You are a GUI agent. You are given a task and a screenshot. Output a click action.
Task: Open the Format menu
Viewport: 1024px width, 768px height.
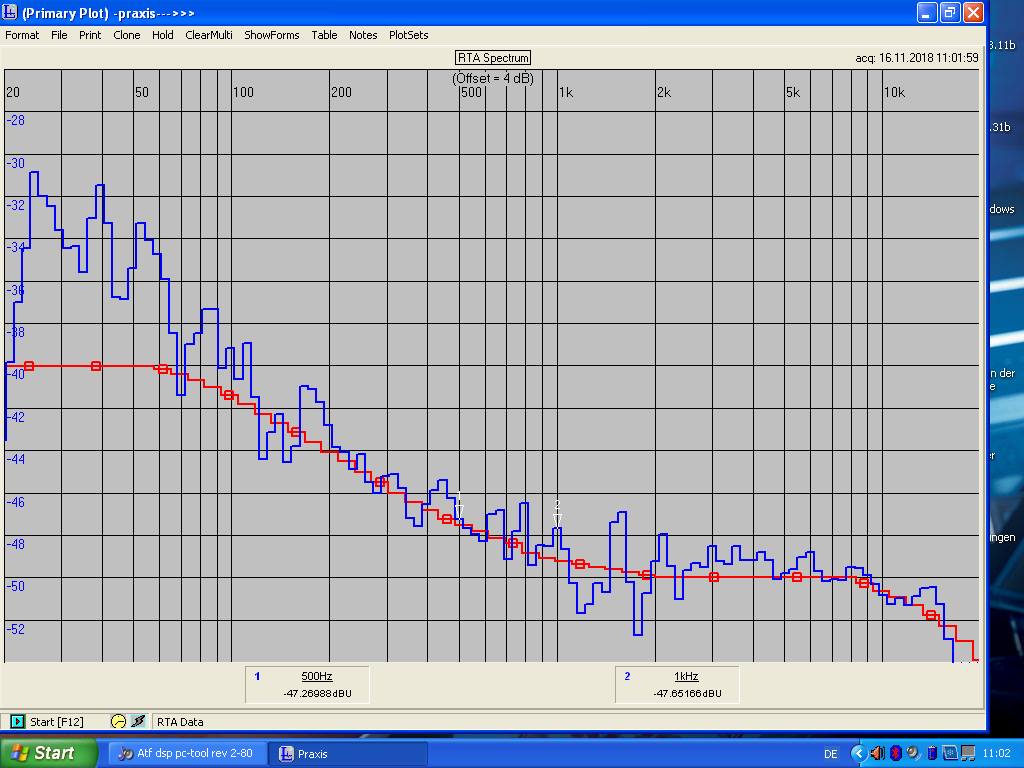22,35
